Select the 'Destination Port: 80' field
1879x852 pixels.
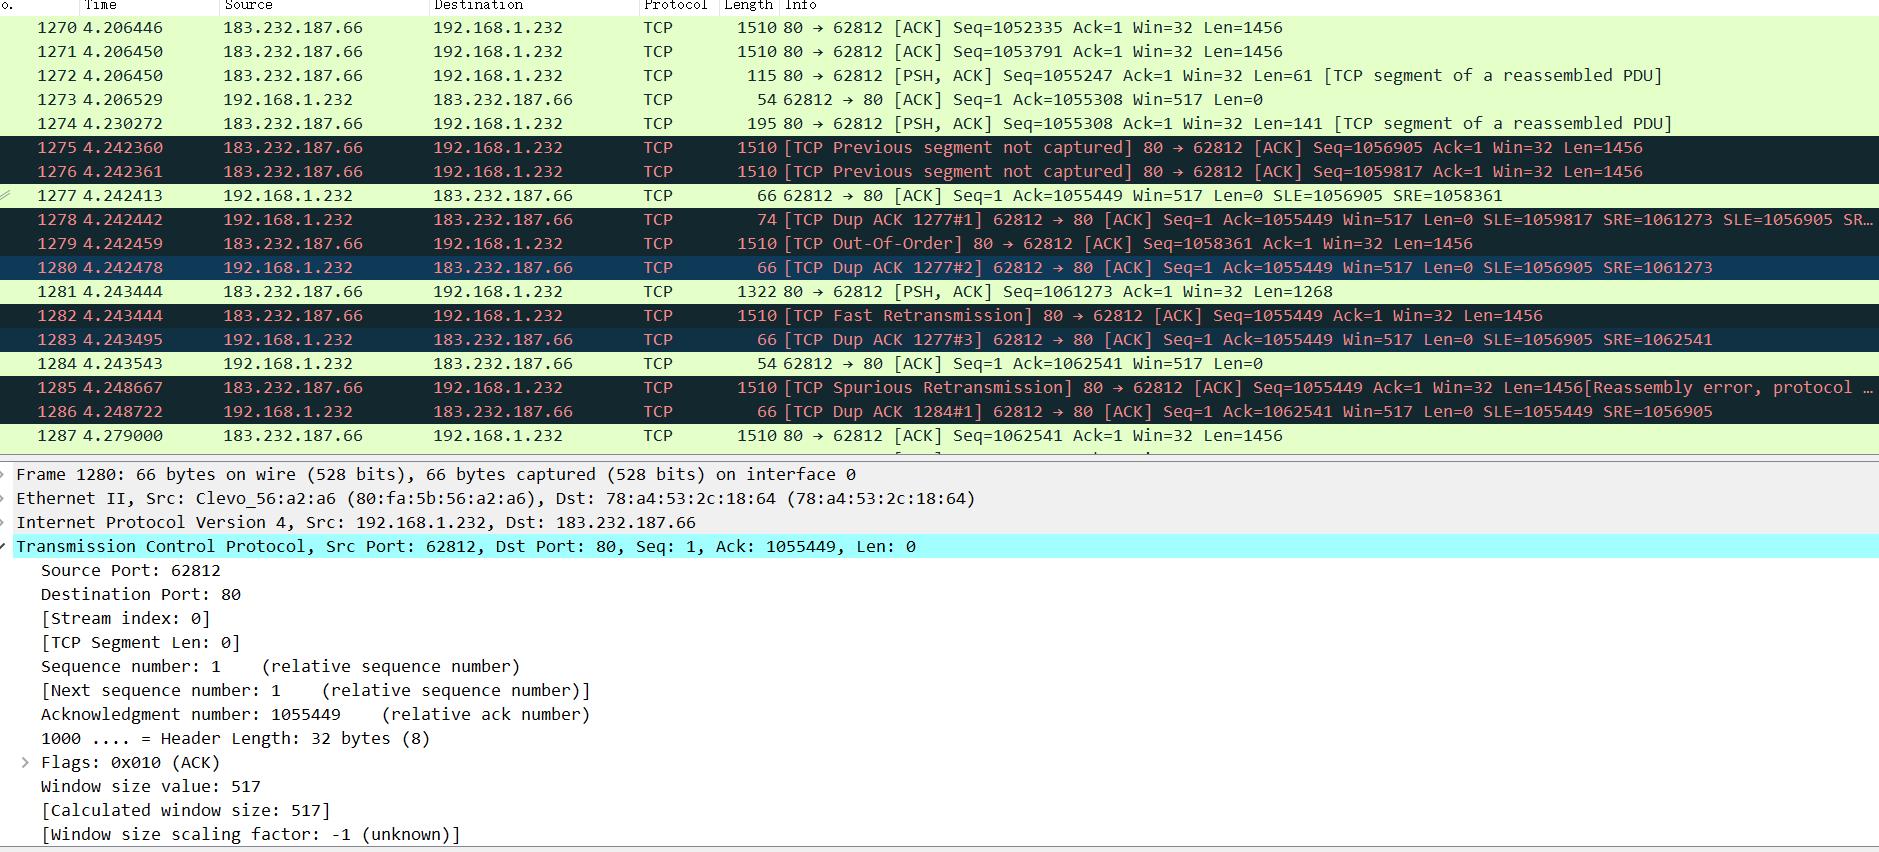pos(141,595)
